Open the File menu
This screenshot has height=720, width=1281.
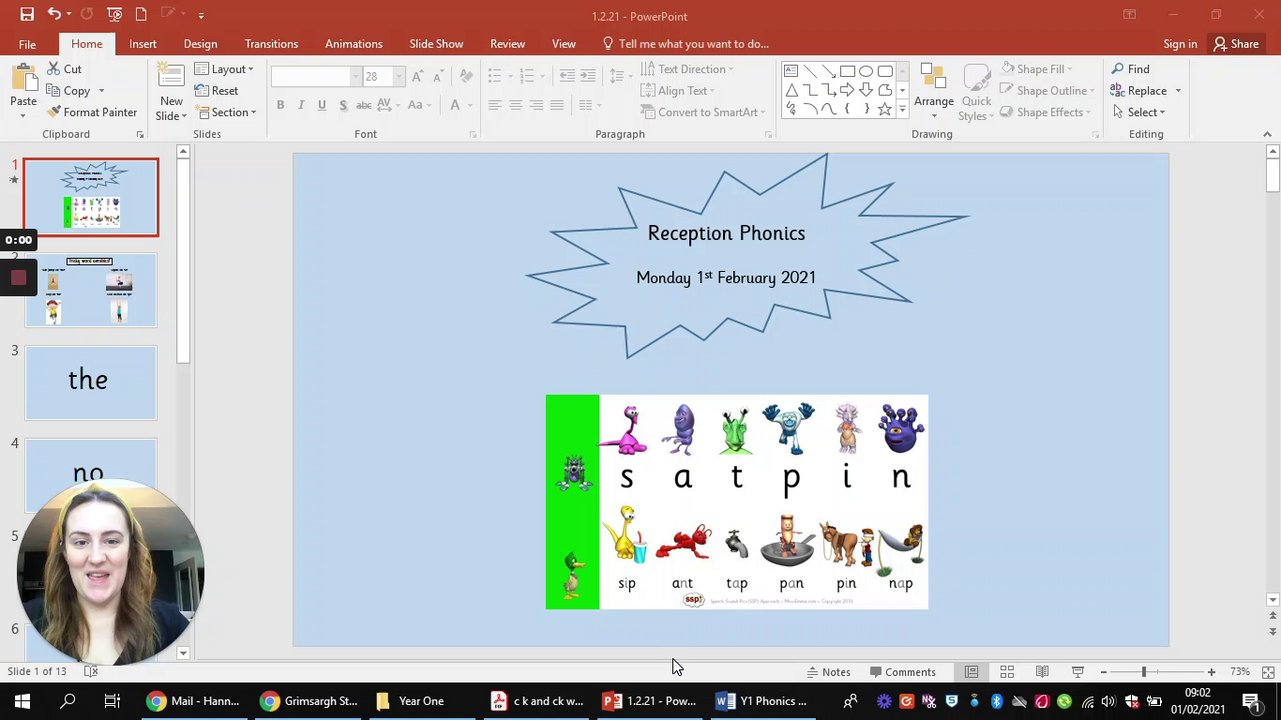[x=27, y=44]
